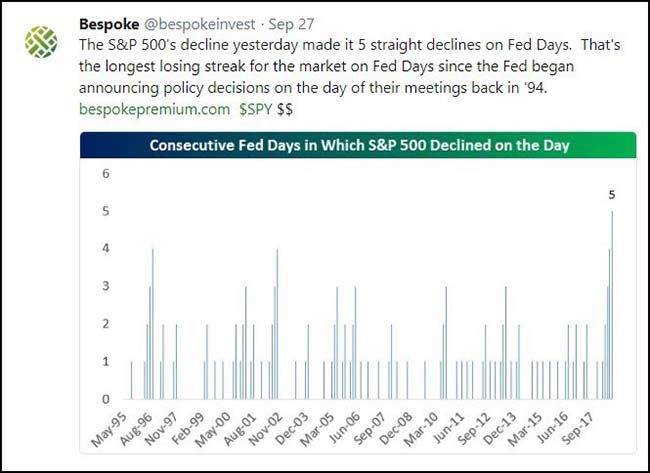The image size is (650, 473).
Task: Click the Dec-08 x-axis label
Action: pos(397,425)
